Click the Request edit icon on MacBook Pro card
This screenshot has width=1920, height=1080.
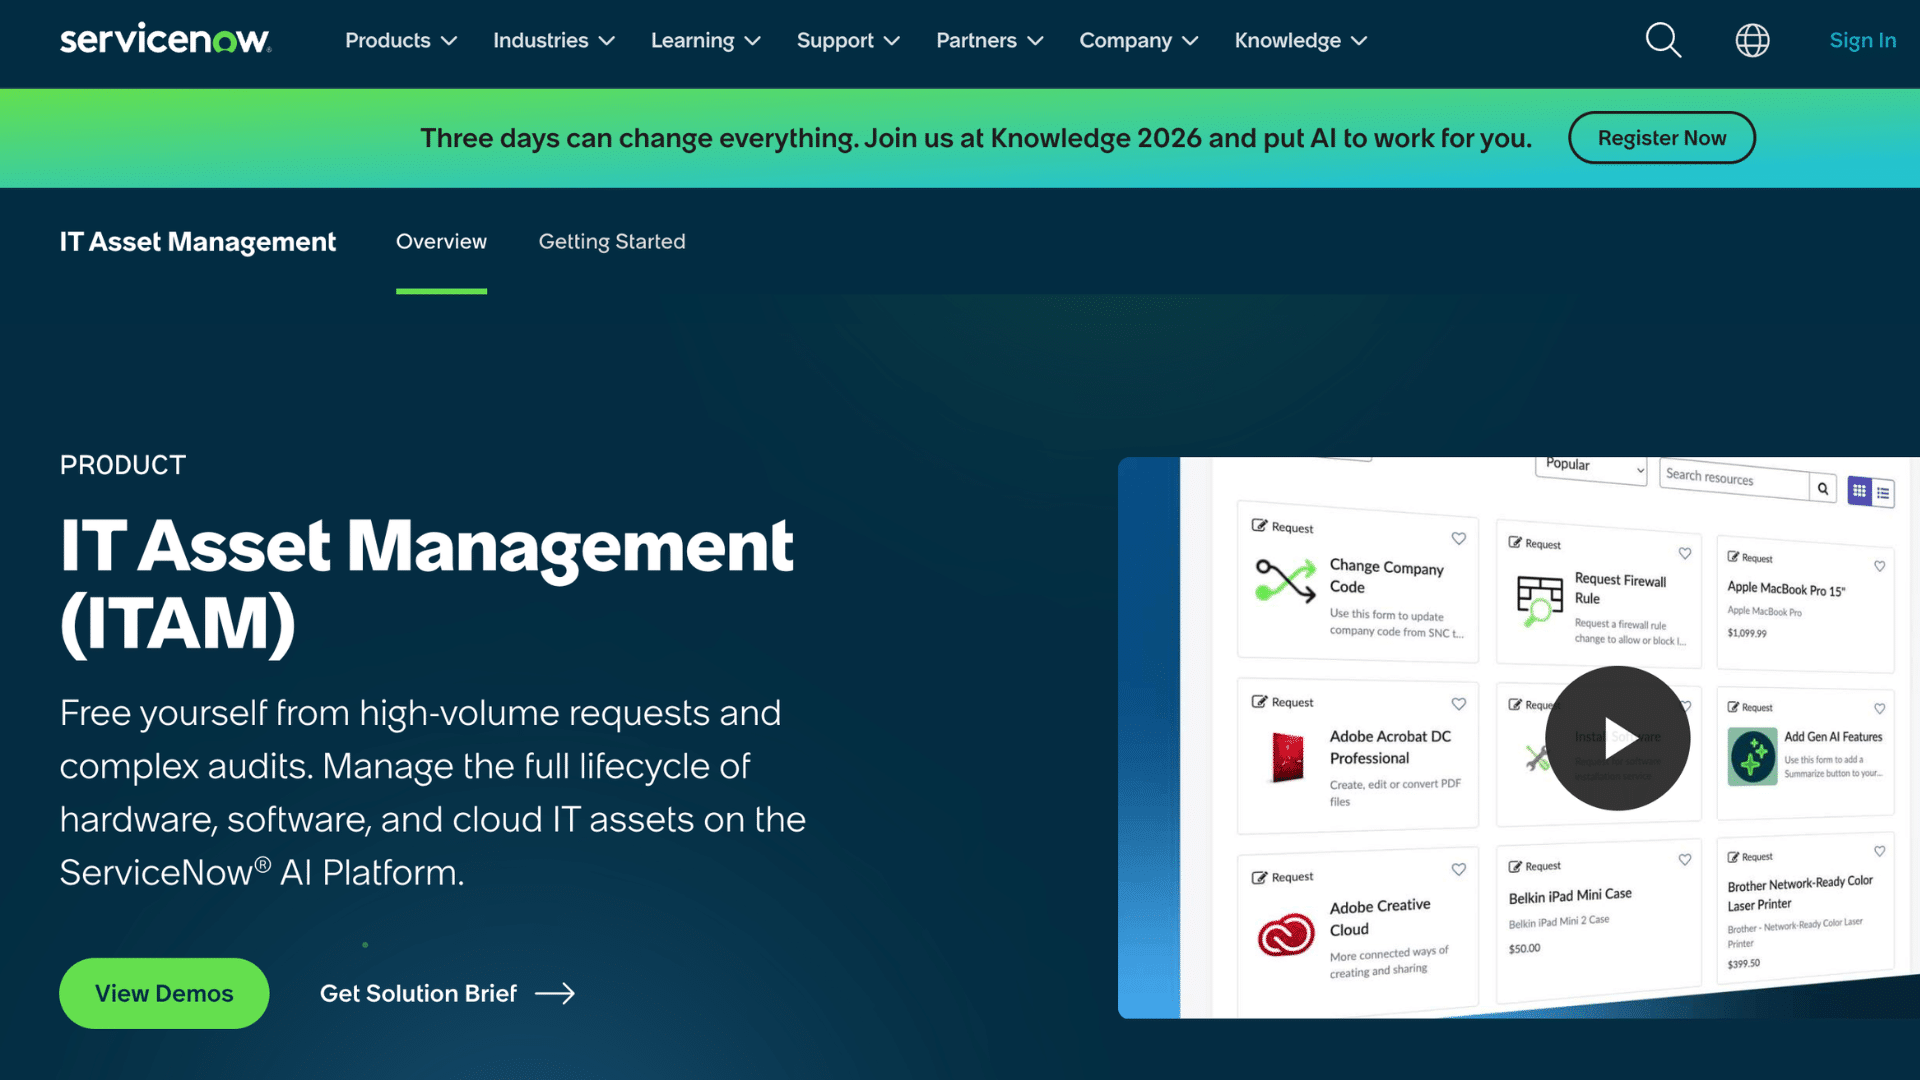pyautogui.click(x=1733, y=556)
